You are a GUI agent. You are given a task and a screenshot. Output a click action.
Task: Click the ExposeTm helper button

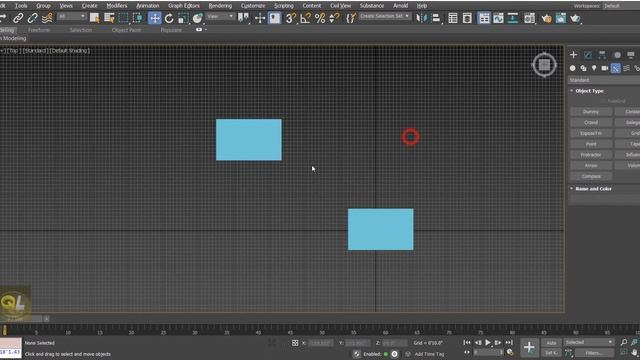click(591, 133)
